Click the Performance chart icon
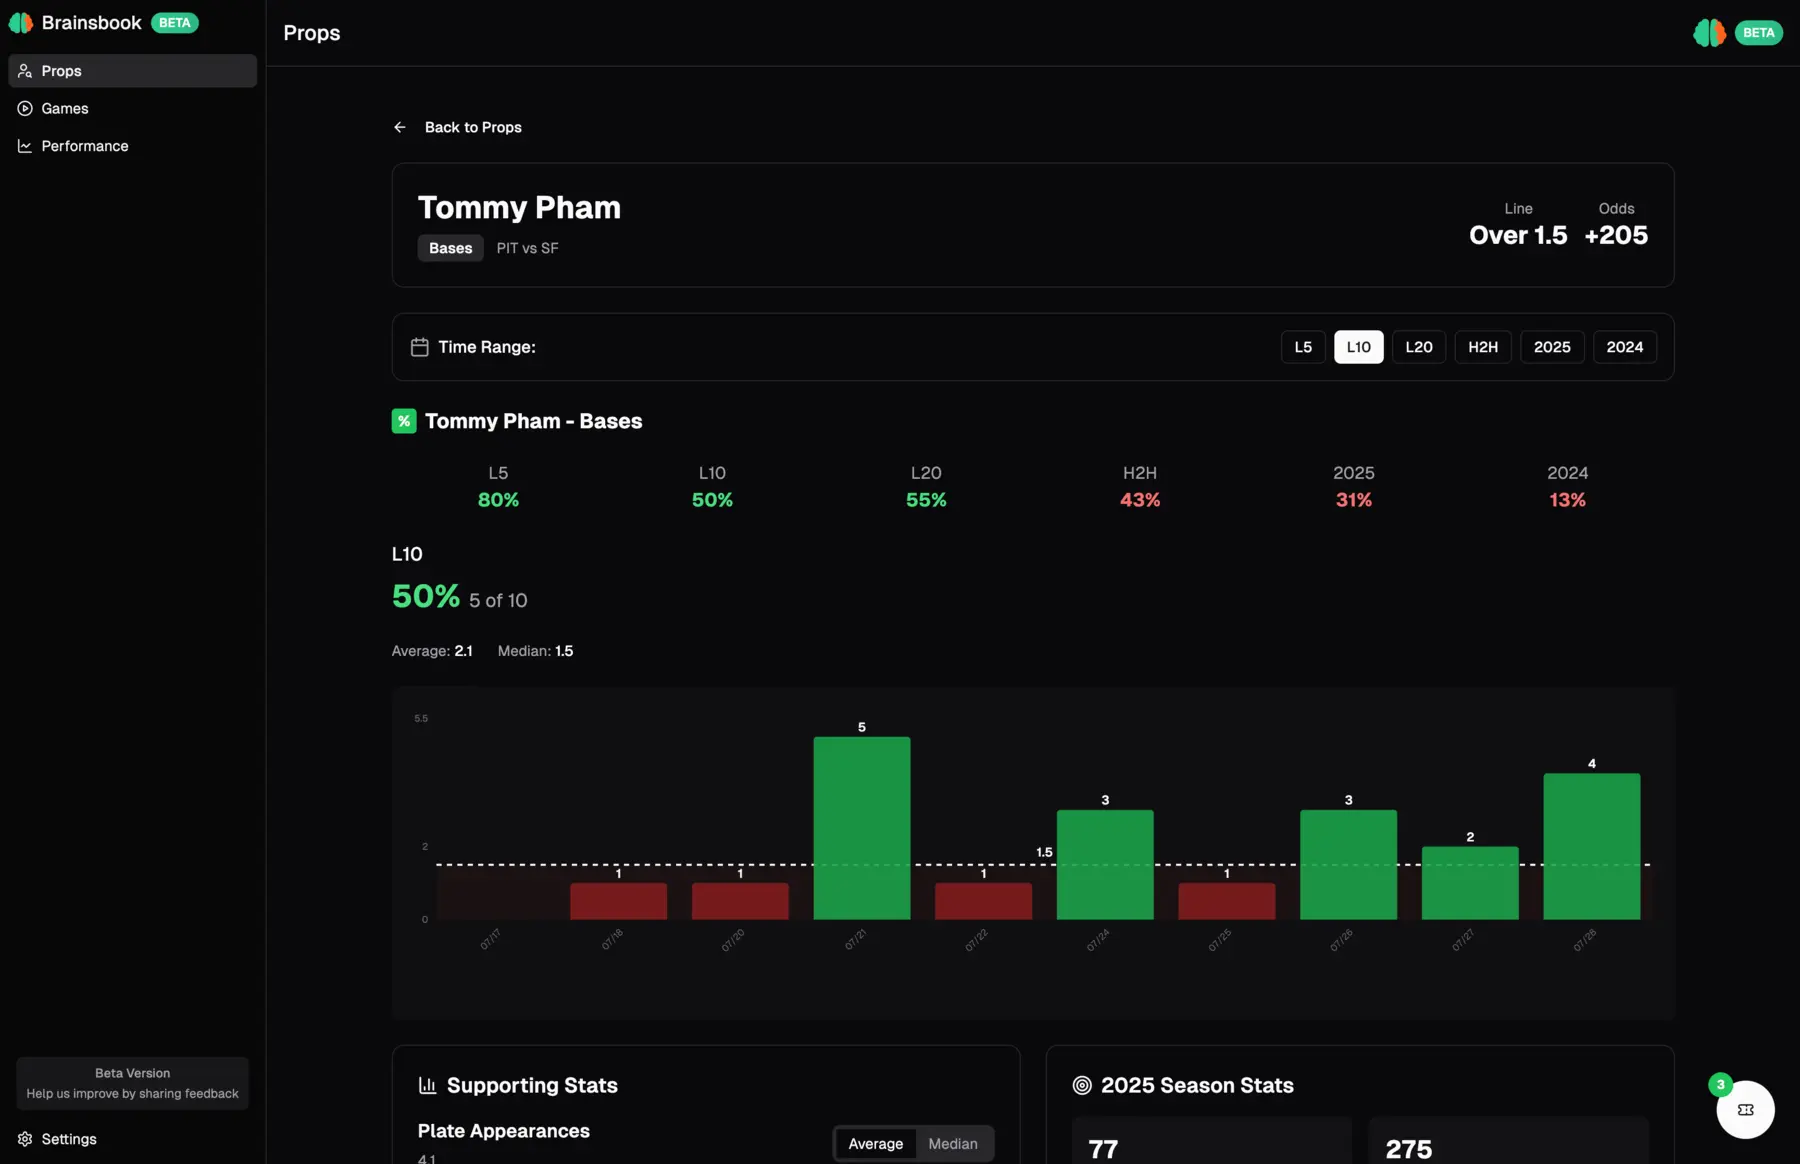1800x1164 pixels. click(x=25, y=146)
